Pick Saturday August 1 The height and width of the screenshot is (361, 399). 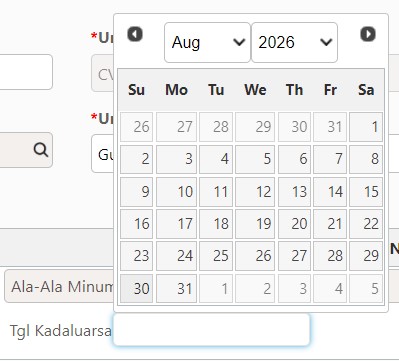[x=366, y=127]
